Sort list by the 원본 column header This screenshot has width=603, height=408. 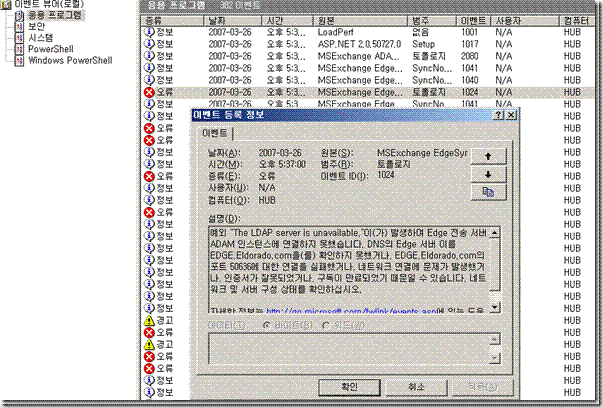[x=361, y=20]
